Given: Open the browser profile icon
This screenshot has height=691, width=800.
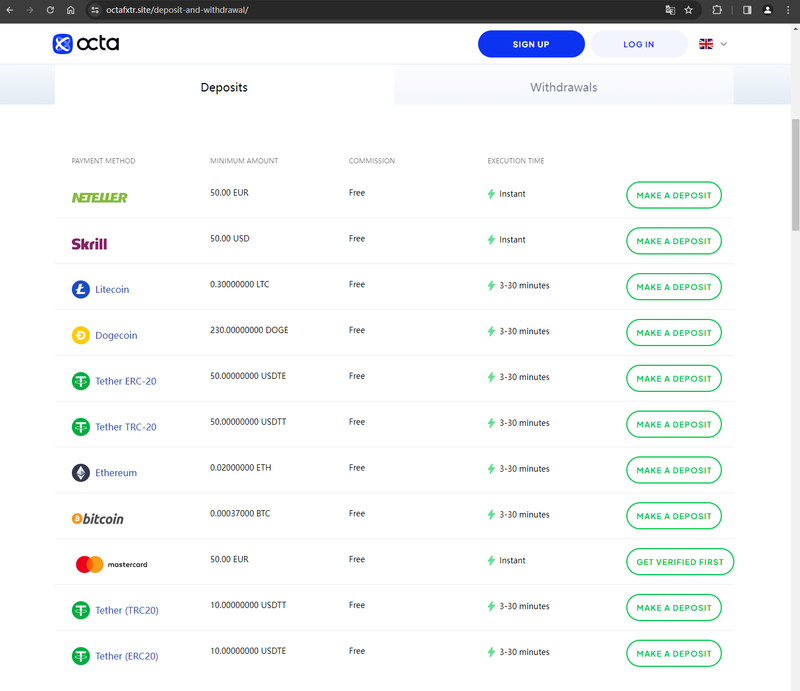Looking at the screenshot, I should pyautogui.click(x=767, y=10).
